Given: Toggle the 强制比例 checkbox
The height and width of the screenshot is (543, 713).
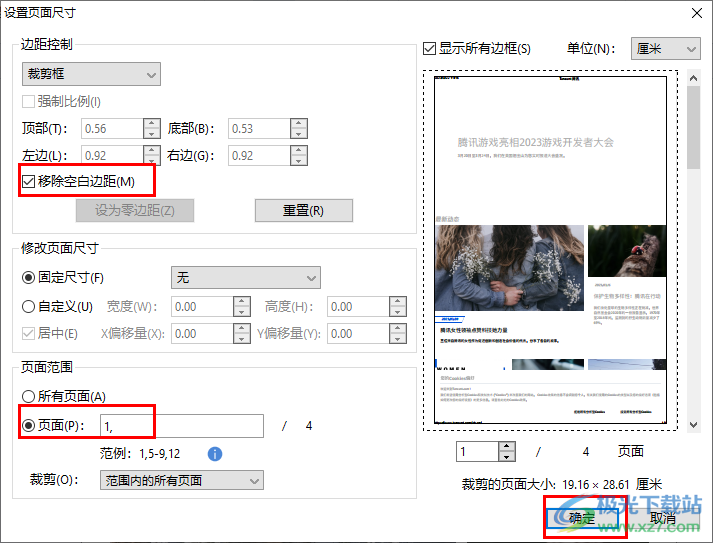Looking at the screenshot, I should (x=28, y=101).
